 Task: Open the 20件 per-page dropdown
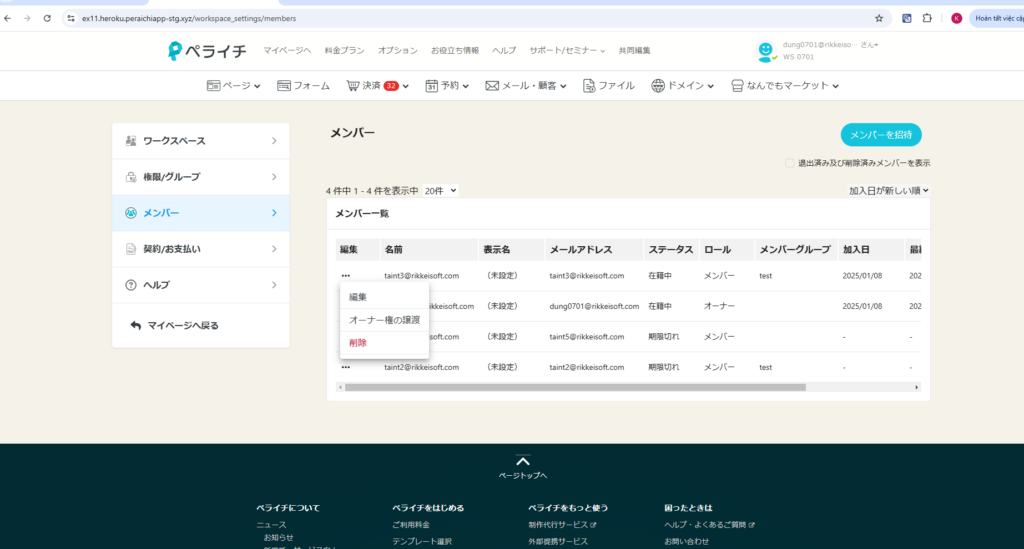(439, 190)
